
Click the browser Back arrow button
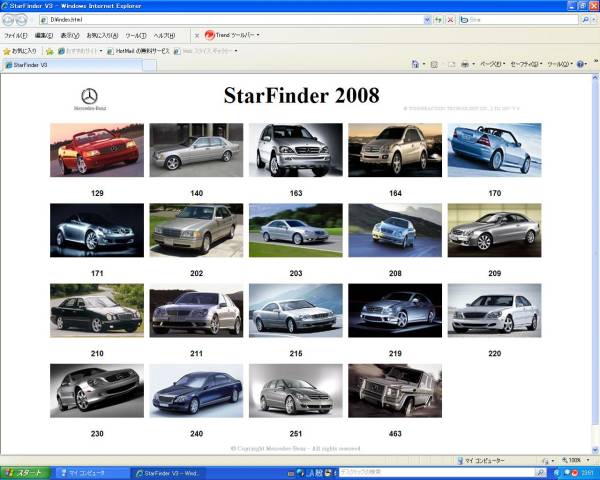pos(8,20)
